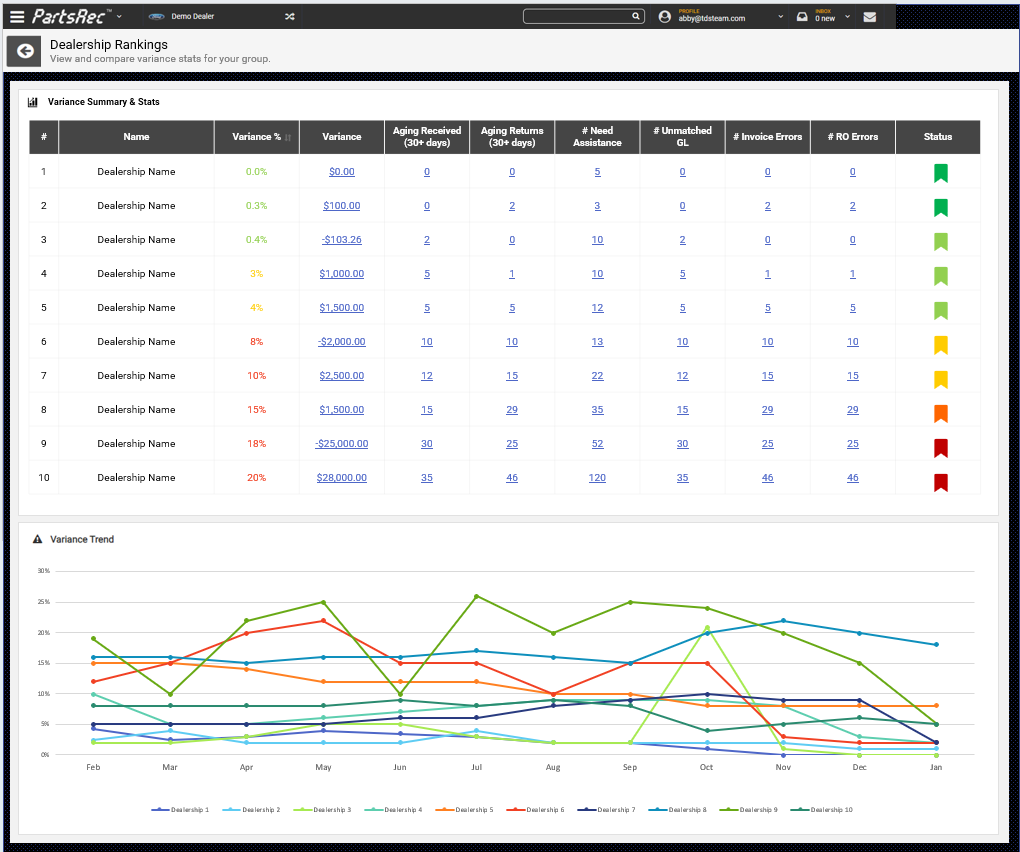
Task: Click the shuffle dealer switch icon
Action: pos(289,16)
